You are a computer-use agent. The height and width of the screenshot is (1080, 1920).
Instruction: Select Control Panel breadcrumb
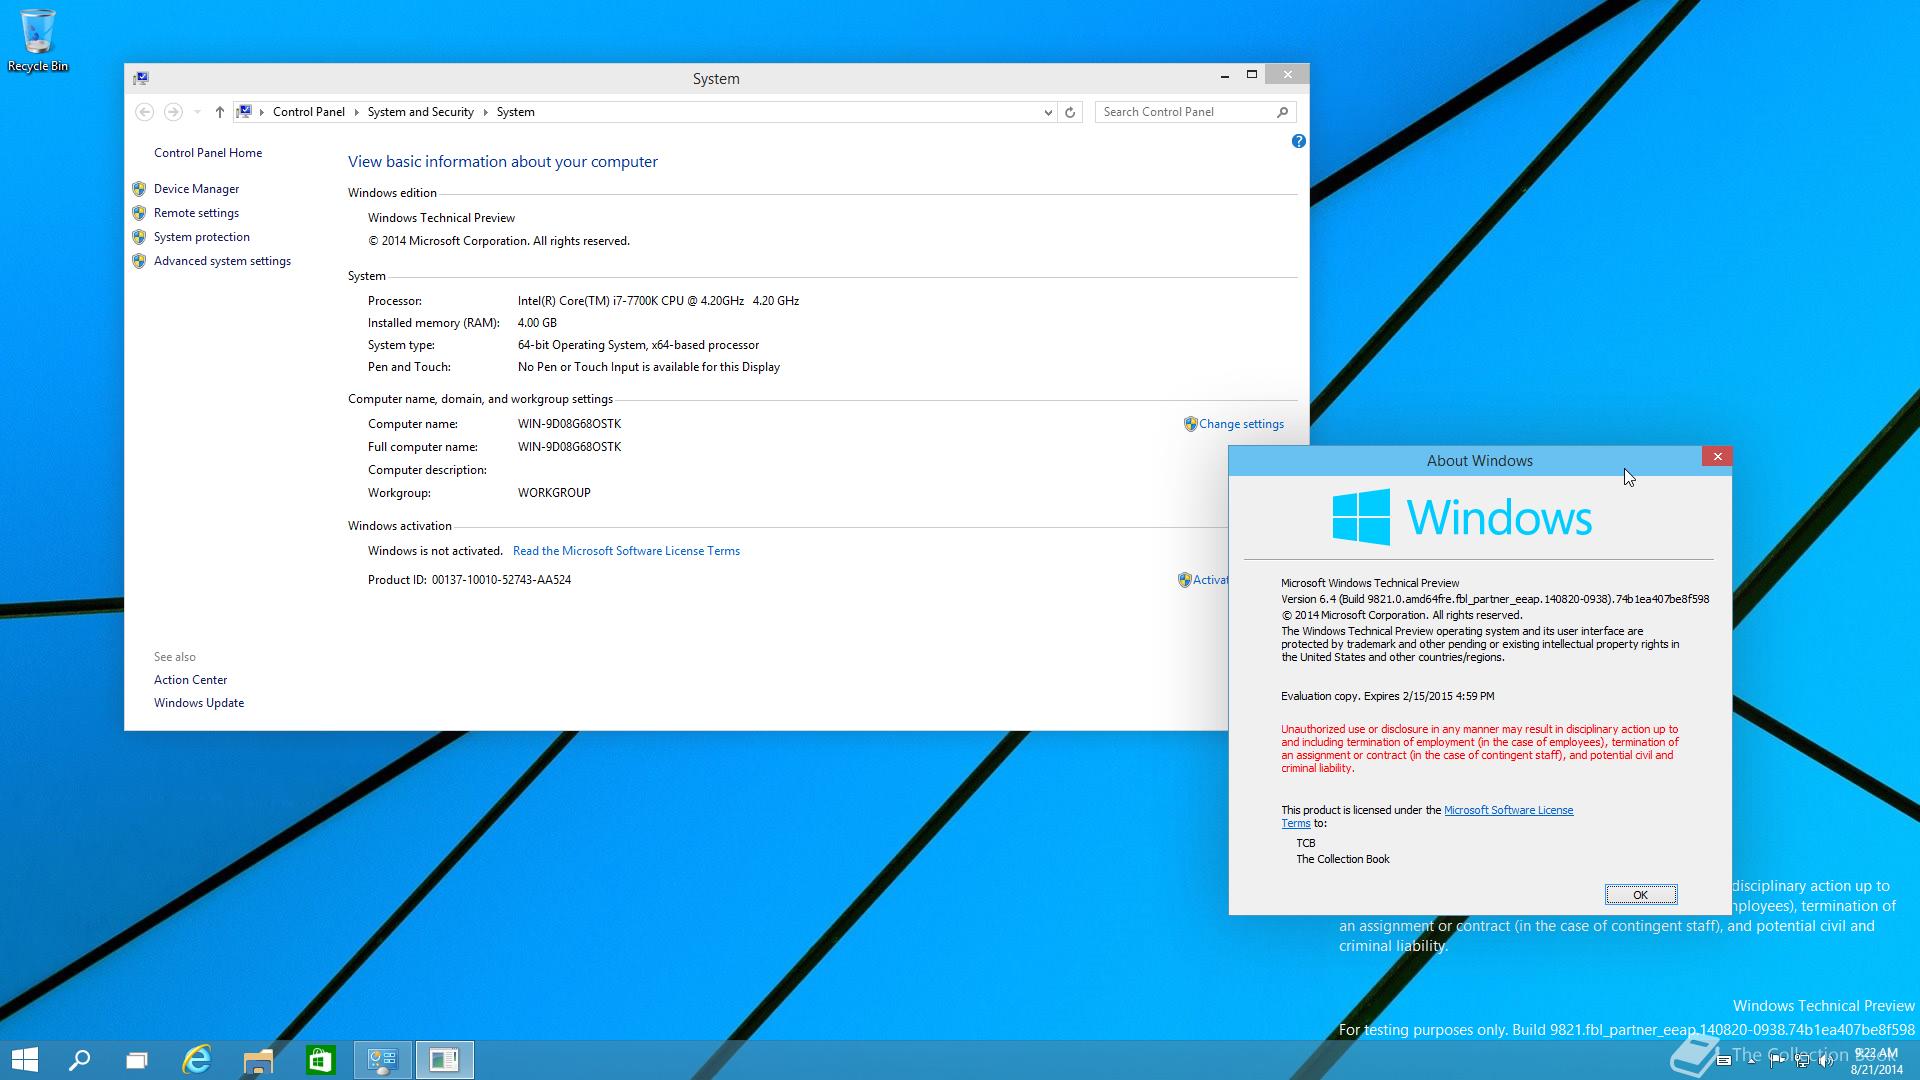click(x=308, y=112)
